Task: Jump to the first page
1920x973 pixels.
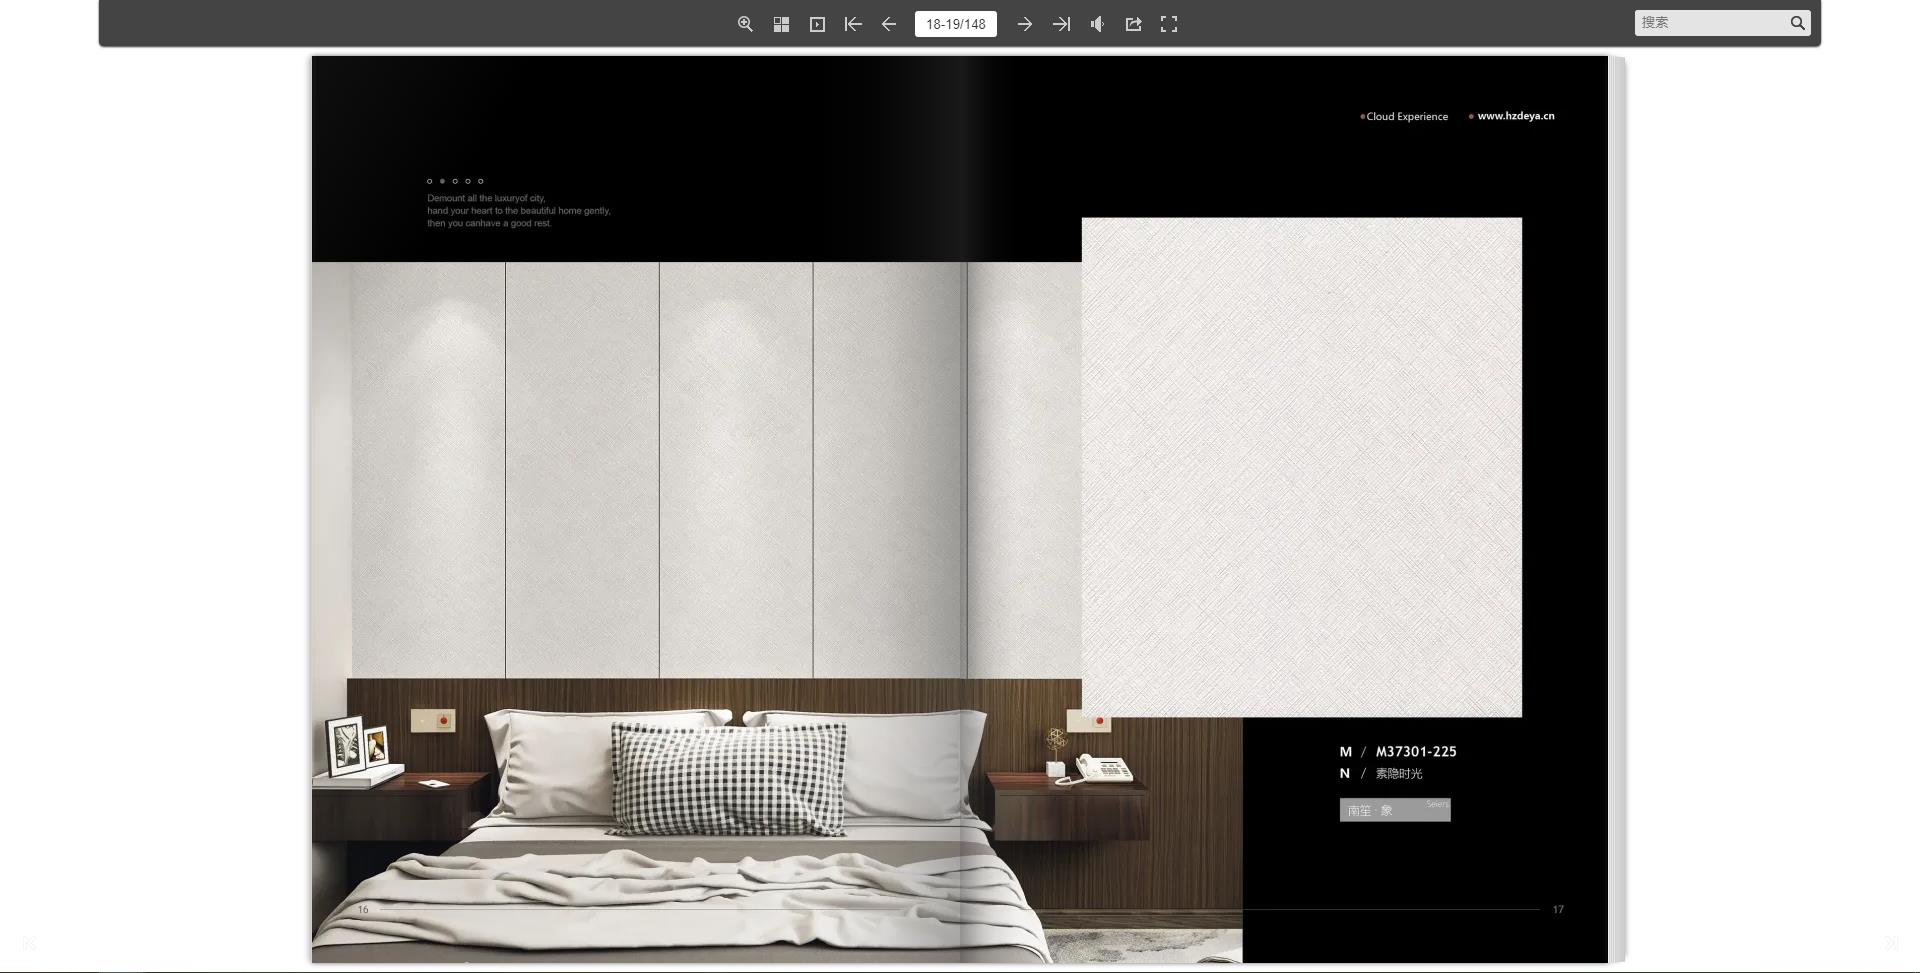Action: (853, 24)
